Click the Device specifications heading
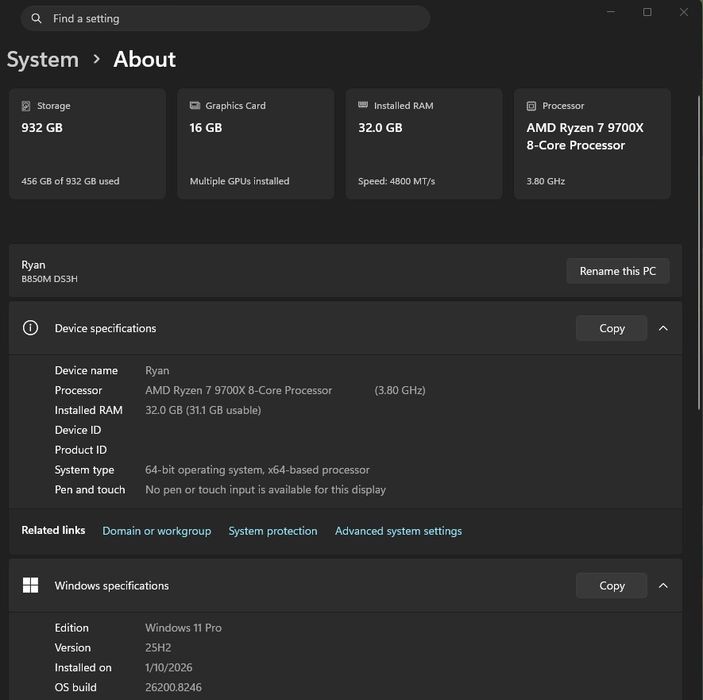The width and height of the screenshot is (703, 700). coord(105,328)
